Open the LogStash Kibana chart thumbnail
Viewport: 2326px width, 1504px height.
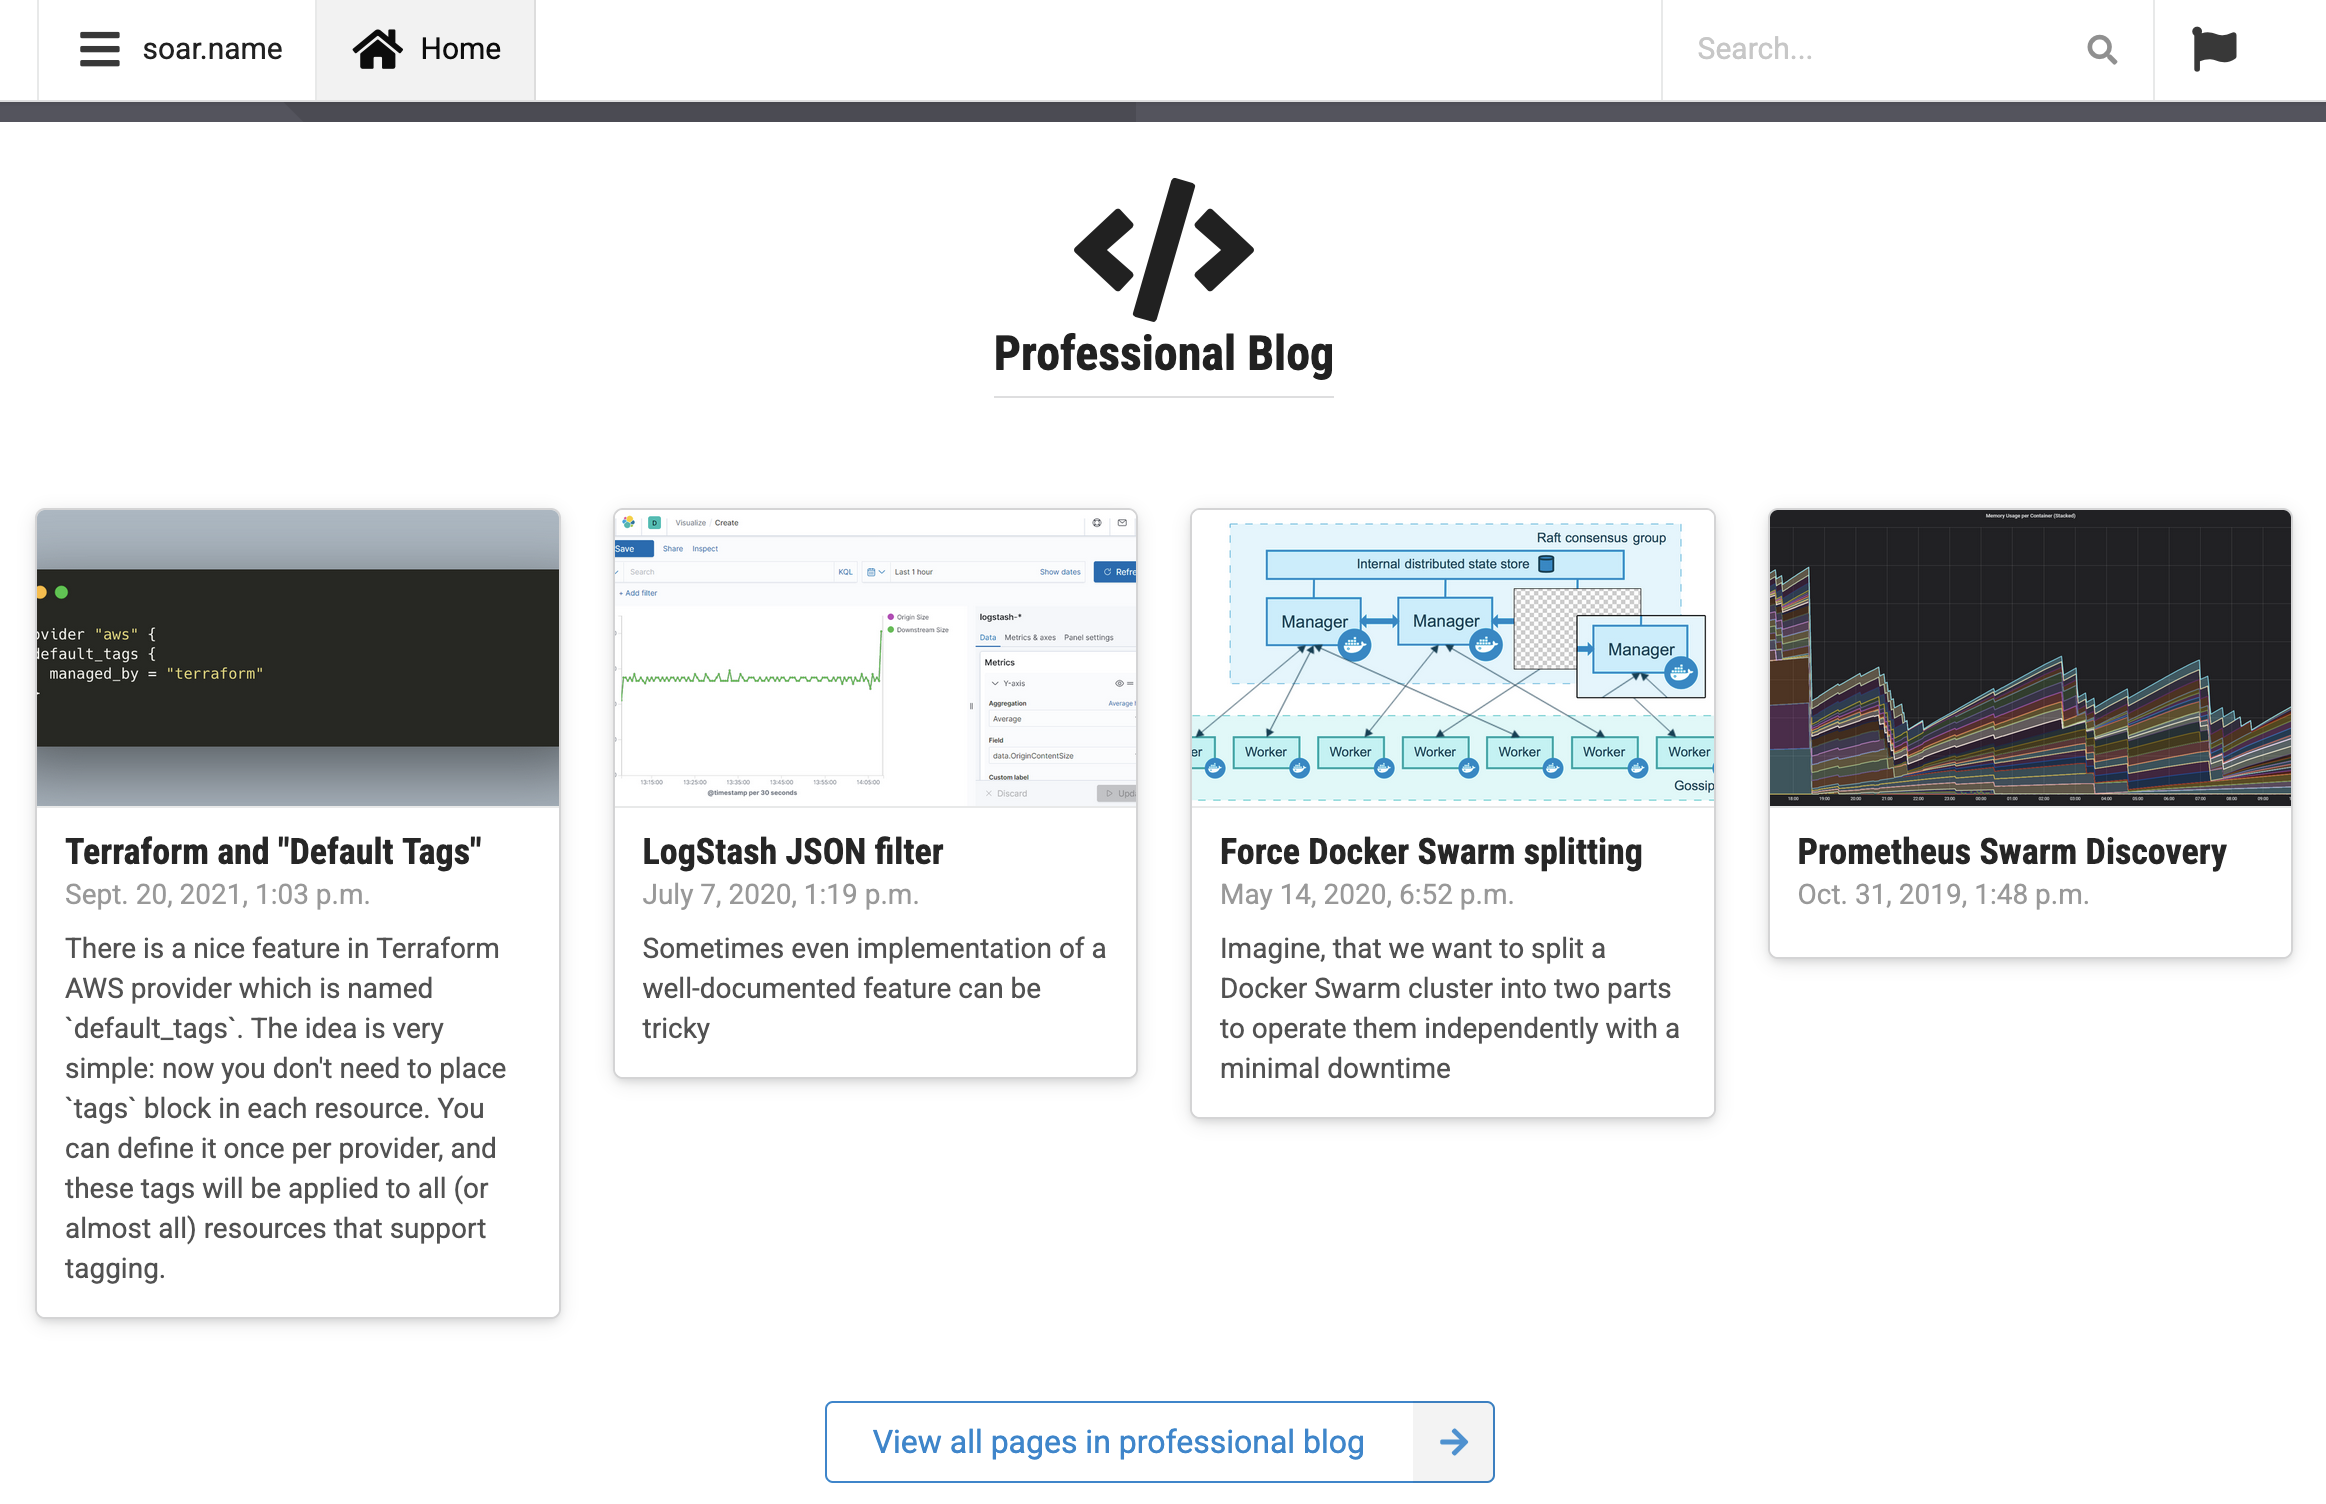[x=875, y=658]
